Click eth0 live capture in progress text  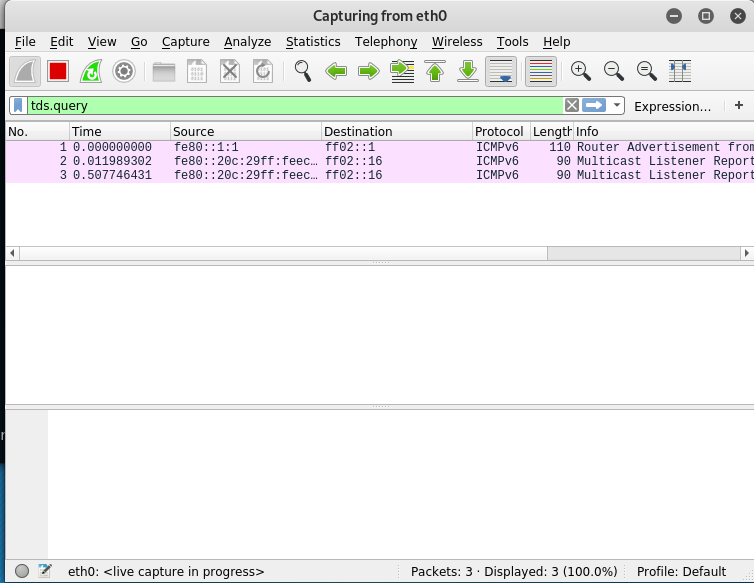pyautogui.click(x=166, y=571)
